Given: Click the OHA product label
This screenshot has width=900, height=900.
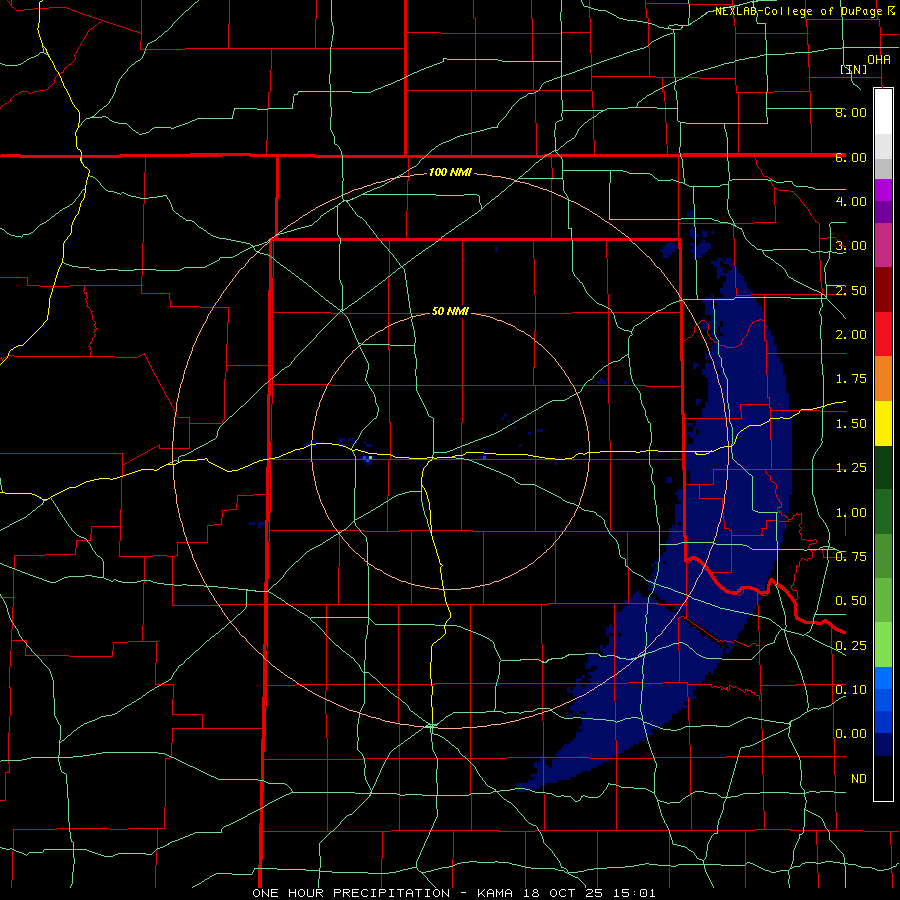Looking at the screenshot, I should 879,60.
